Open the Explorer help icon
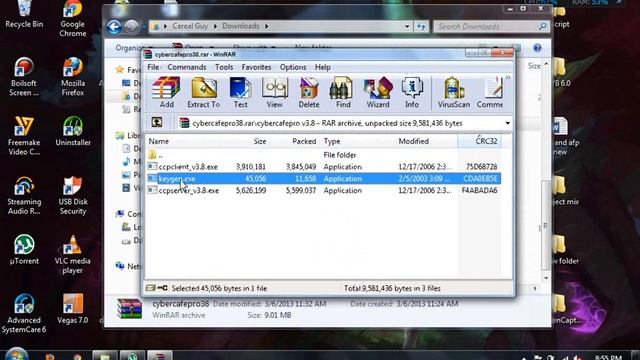This screenshot has height=360, width=640. pyautogui.click(x=537, y=48)
